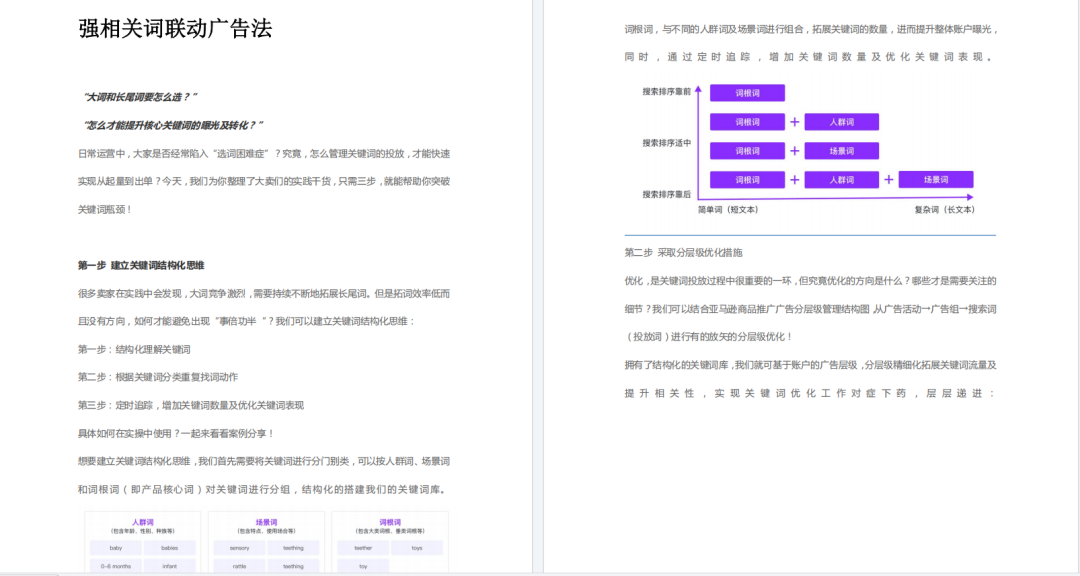Click the plus sign in the 场景词 row
Viewport: 1080px width, 576px height.
click(794, 150)
